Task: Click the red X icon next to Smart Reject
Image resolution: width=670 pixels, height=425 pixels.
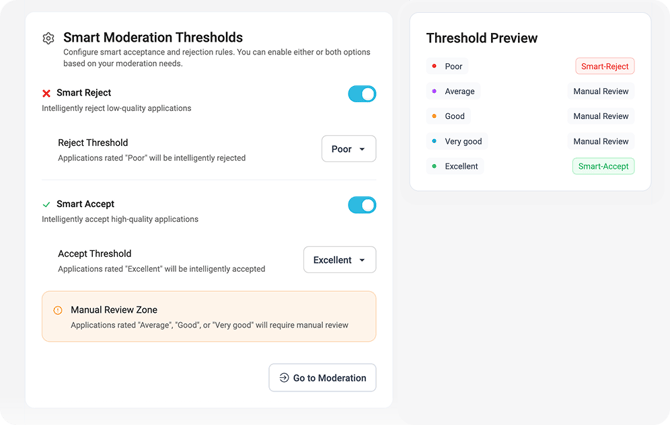Action: point(46,93)
